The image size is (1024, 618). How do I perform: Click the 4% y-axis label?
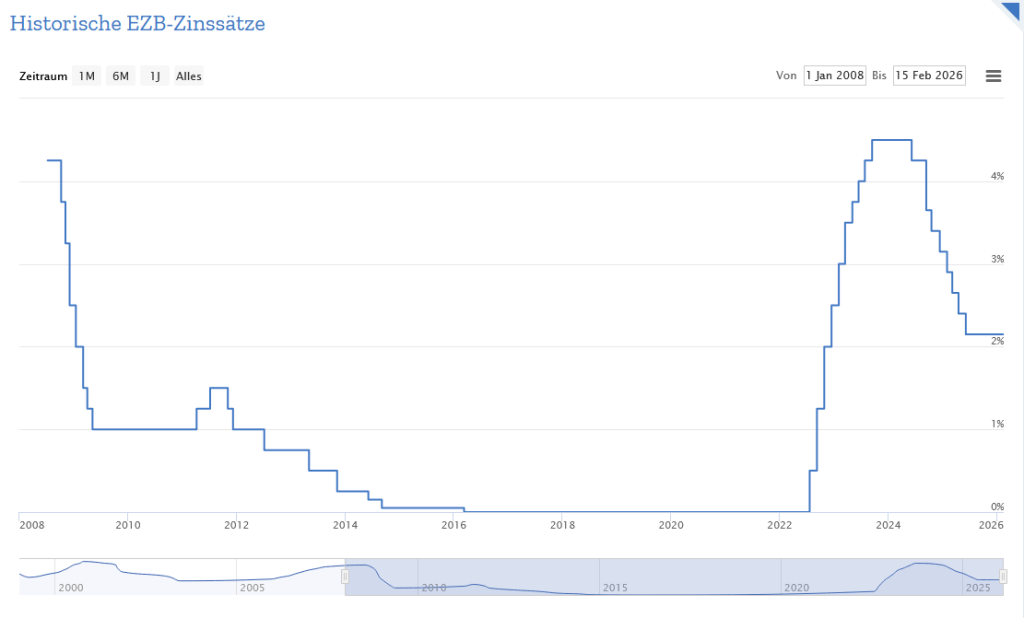[x=997, y=176]
